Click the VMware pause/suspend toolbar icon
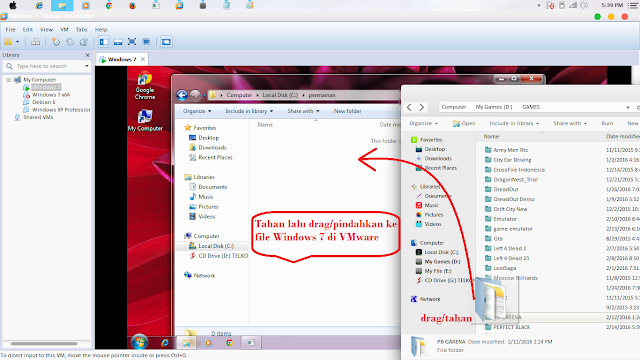The width and height of the screenshot is (640, 360). click(x=8, y=42)
